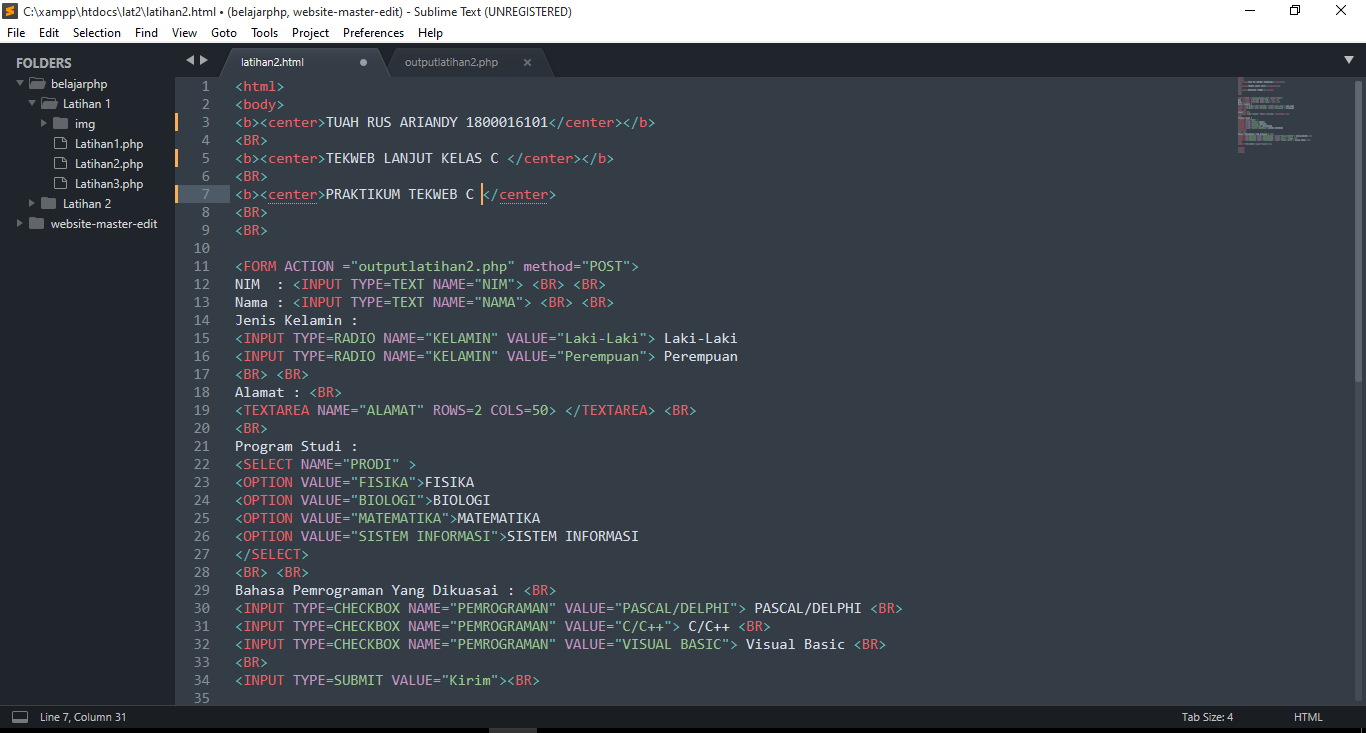Click Line 7, Column 31 status text
1366x733 pixels.
pos(83,717)
